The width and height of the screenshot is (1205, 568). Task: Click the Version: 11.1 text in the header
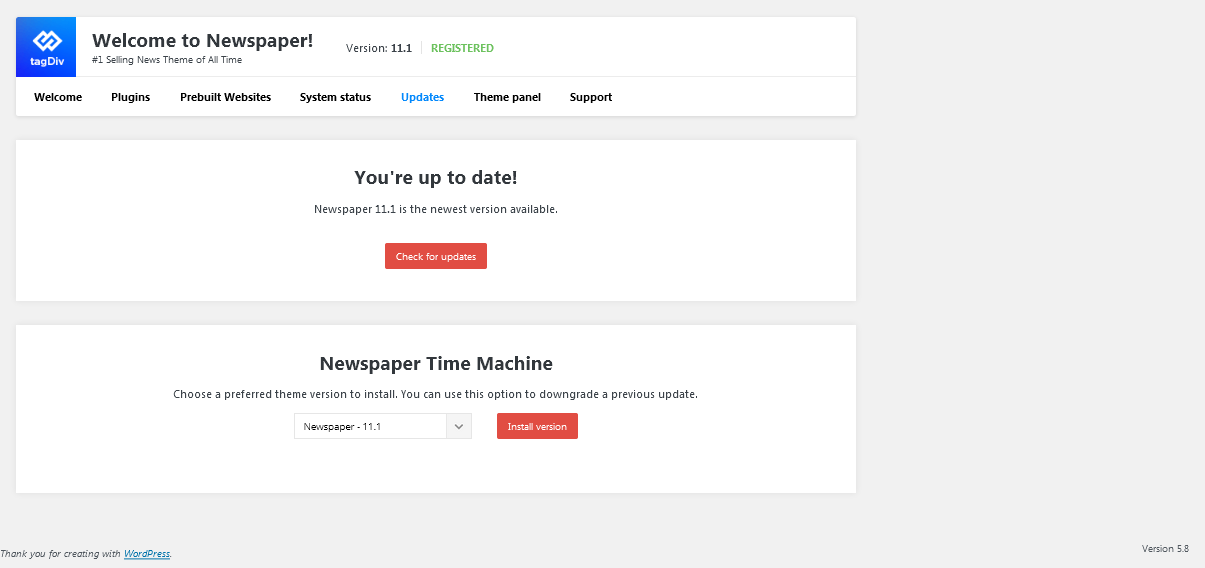379,48
